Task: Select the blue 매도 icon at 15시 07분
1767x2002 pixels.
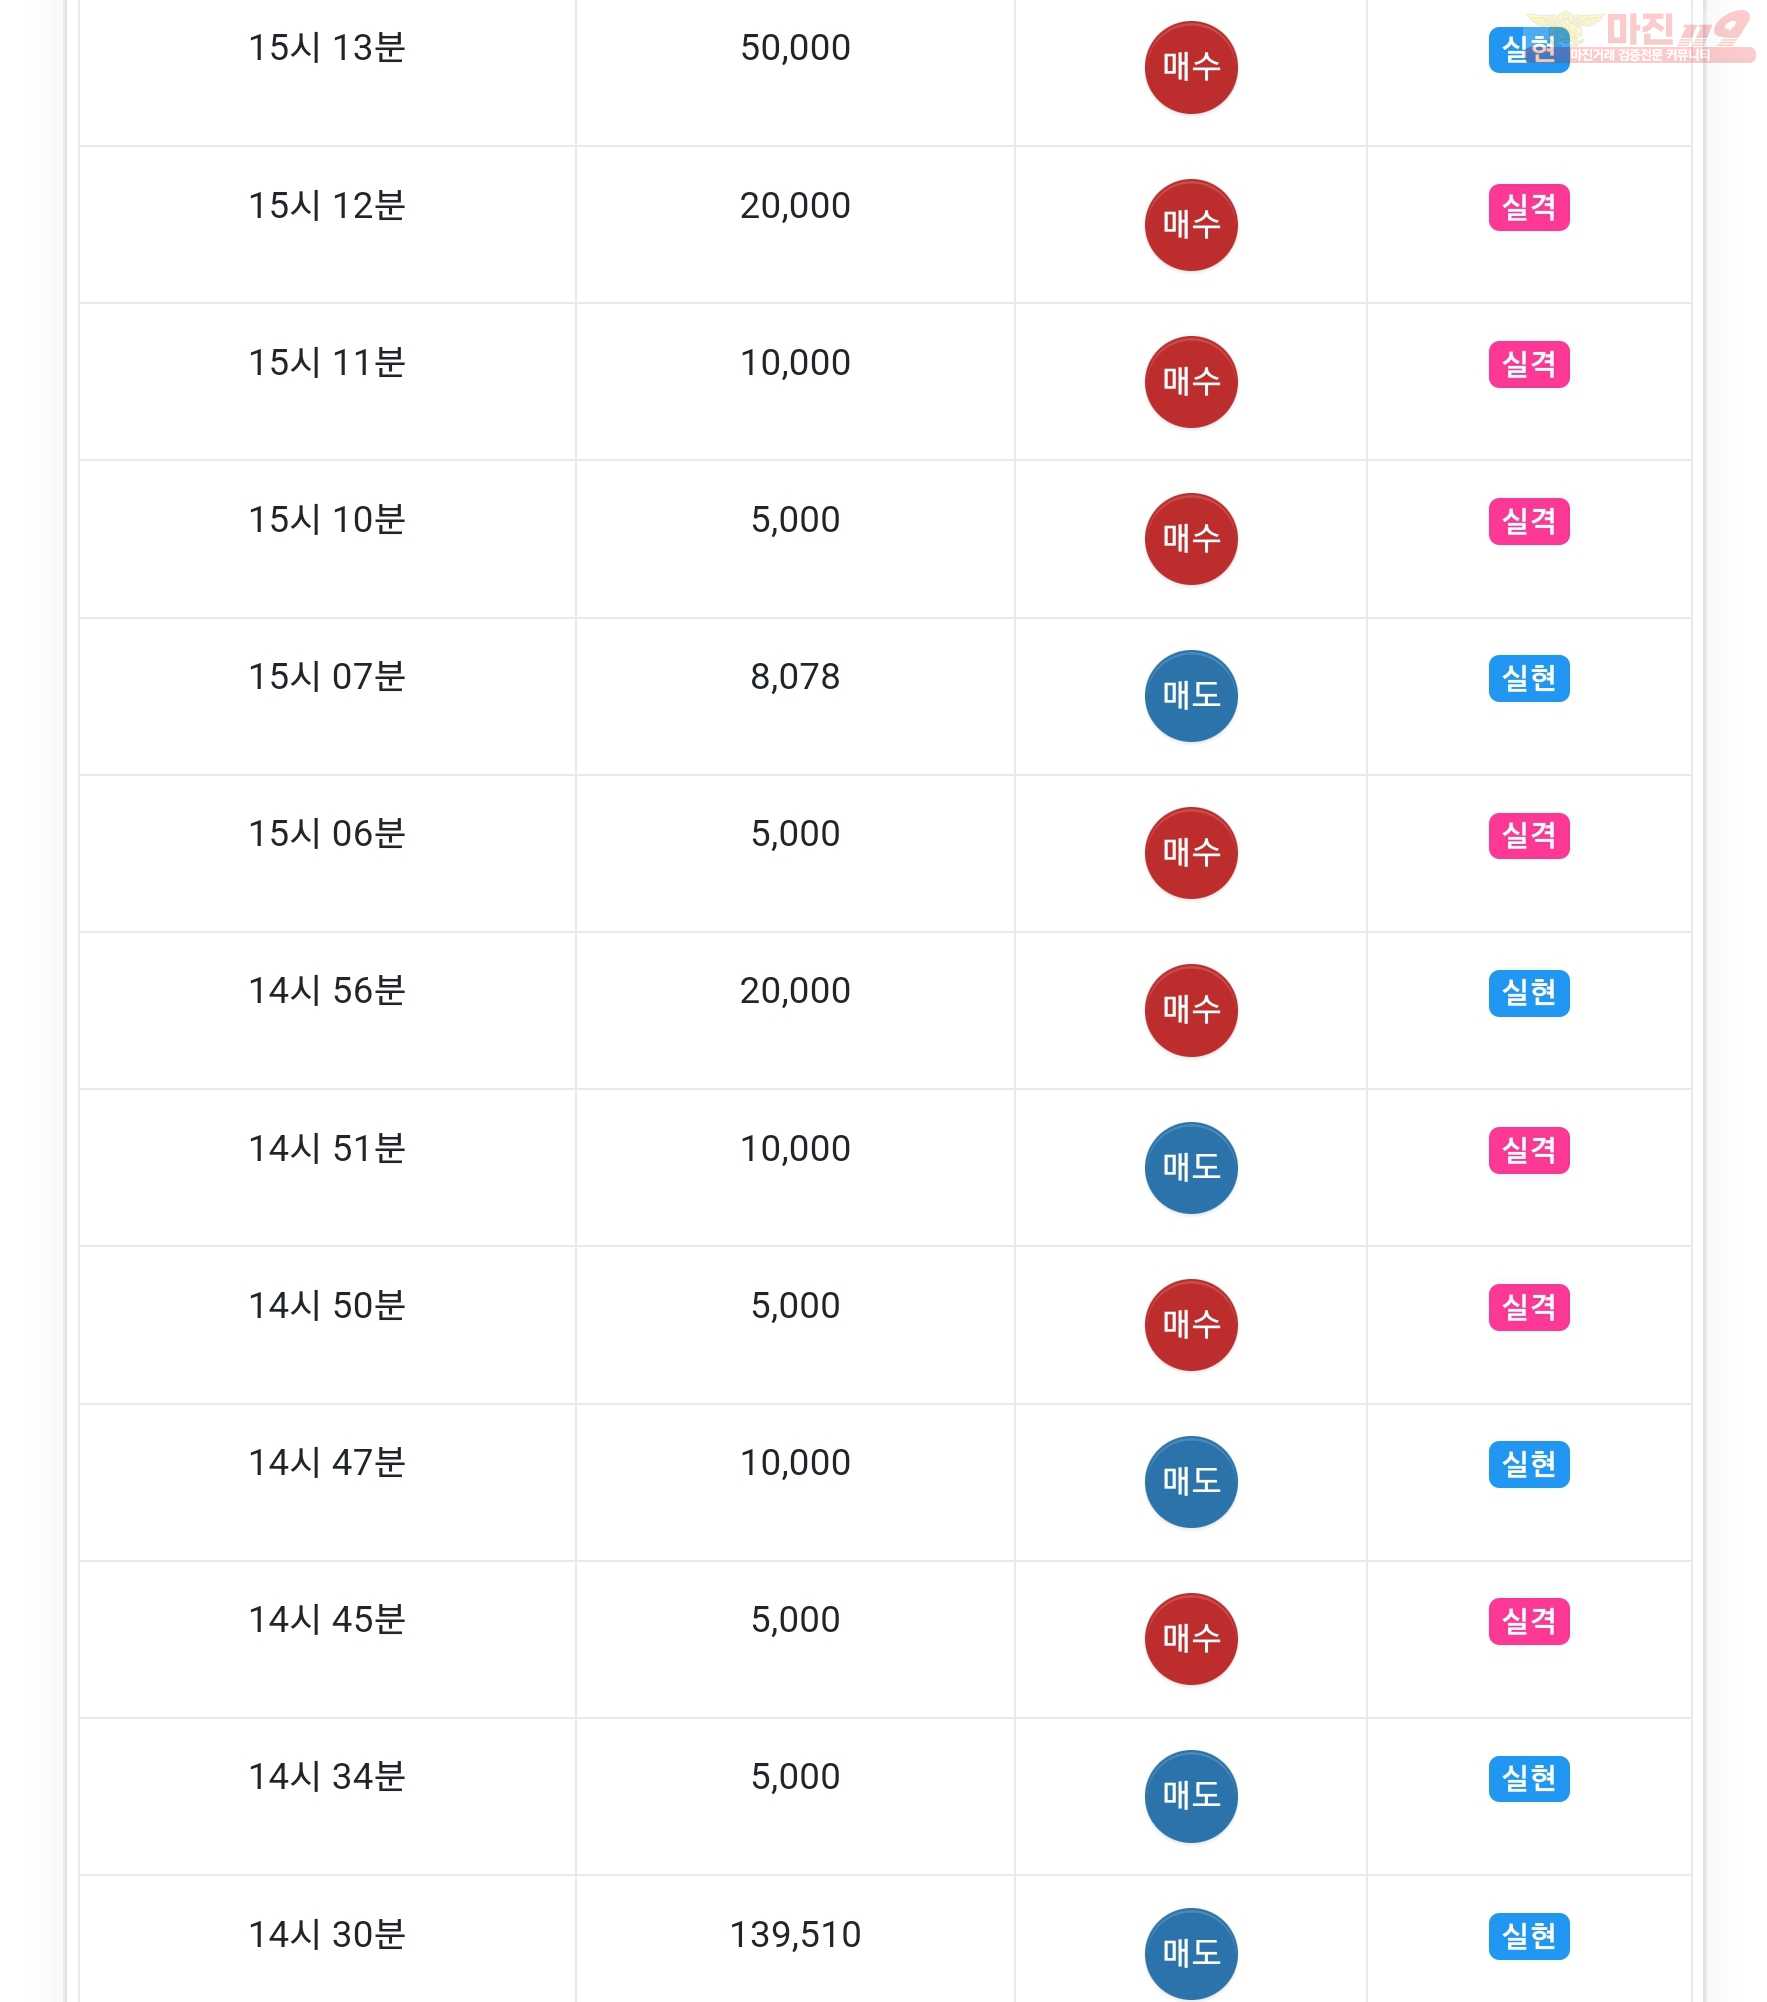Action: coord(1190,696)
